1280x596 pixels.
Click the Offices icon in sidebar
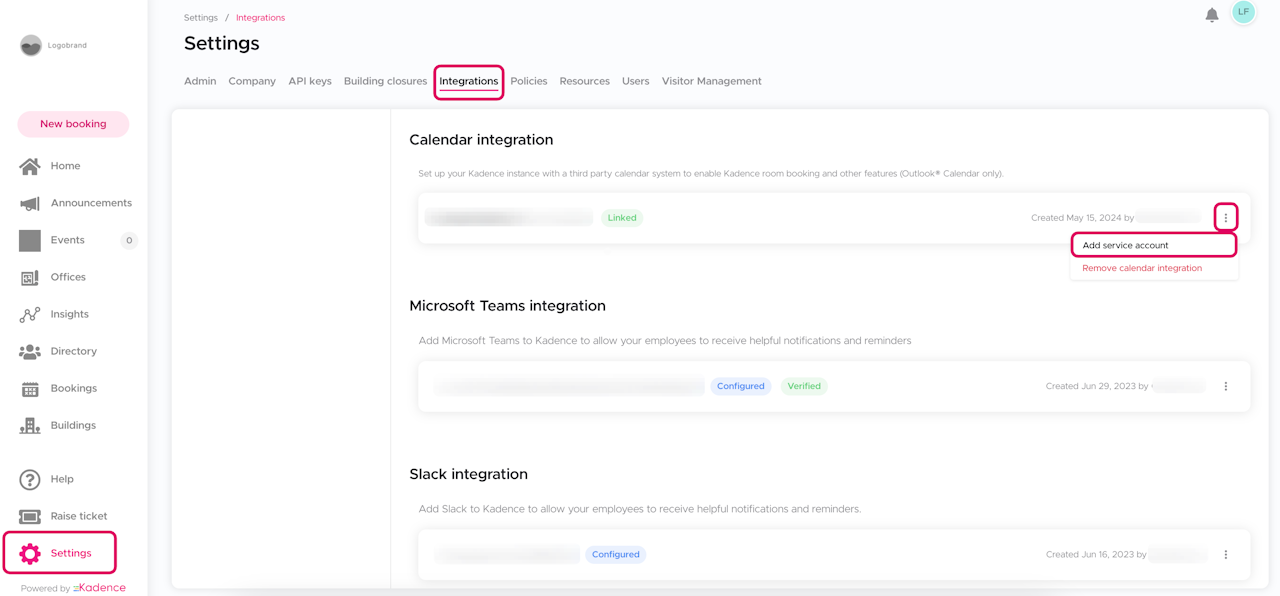30,277
